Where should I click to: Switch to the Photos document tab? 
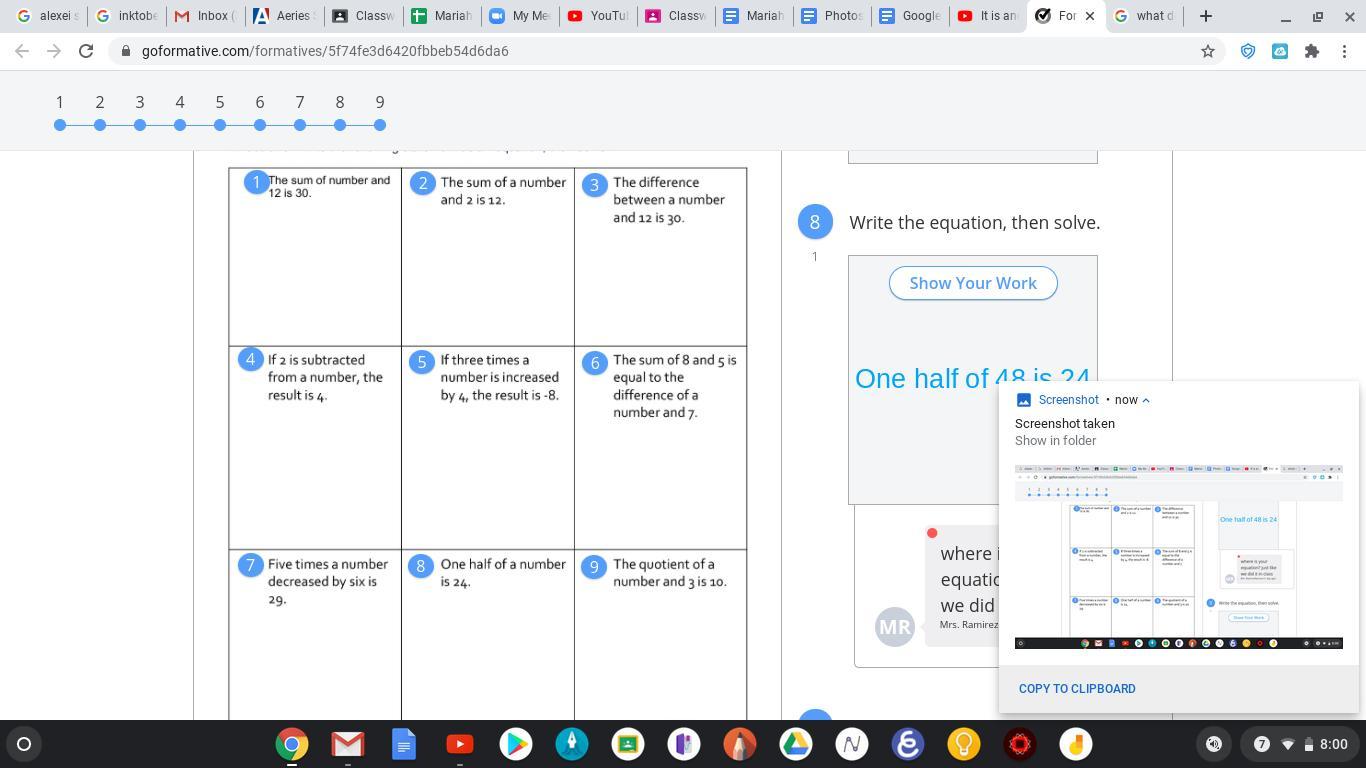[833, 16]
